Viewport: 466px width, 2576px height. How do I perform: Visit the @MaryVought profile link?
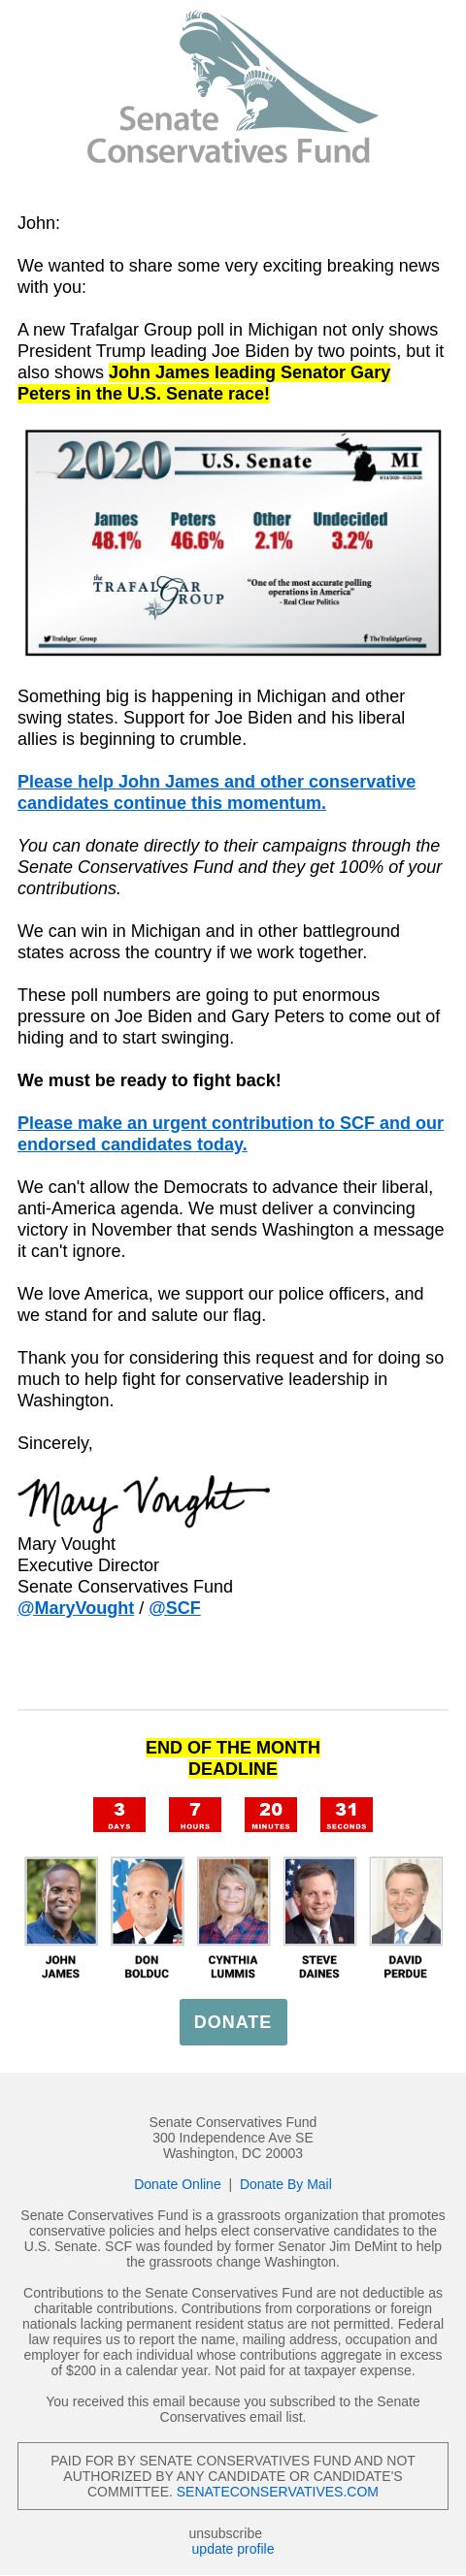[75, 1608]
